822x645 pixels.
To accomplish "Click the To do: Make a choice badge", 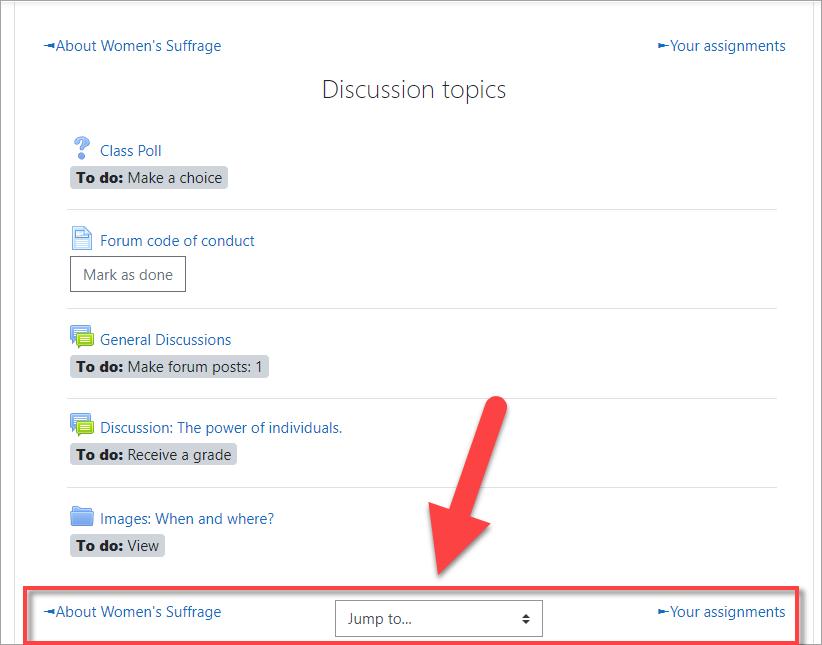I will click(149, 178).
